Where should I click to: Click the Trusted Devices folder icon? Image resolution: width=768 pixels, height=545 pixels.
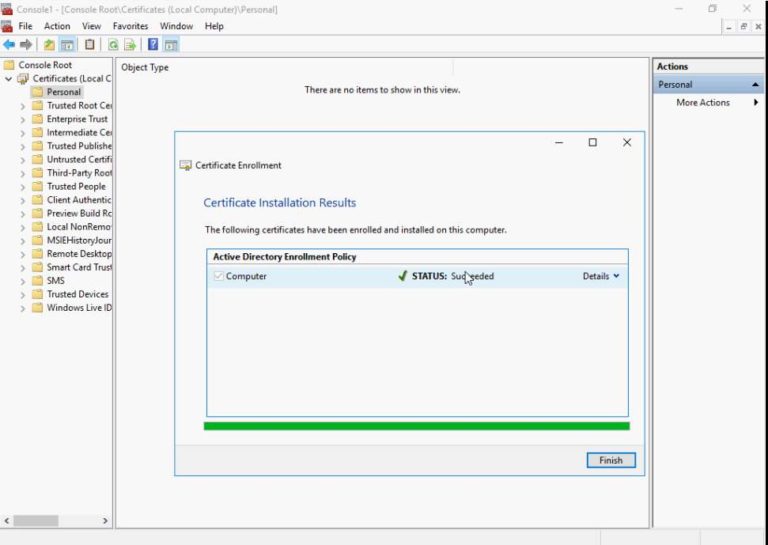tap(37, 294)
